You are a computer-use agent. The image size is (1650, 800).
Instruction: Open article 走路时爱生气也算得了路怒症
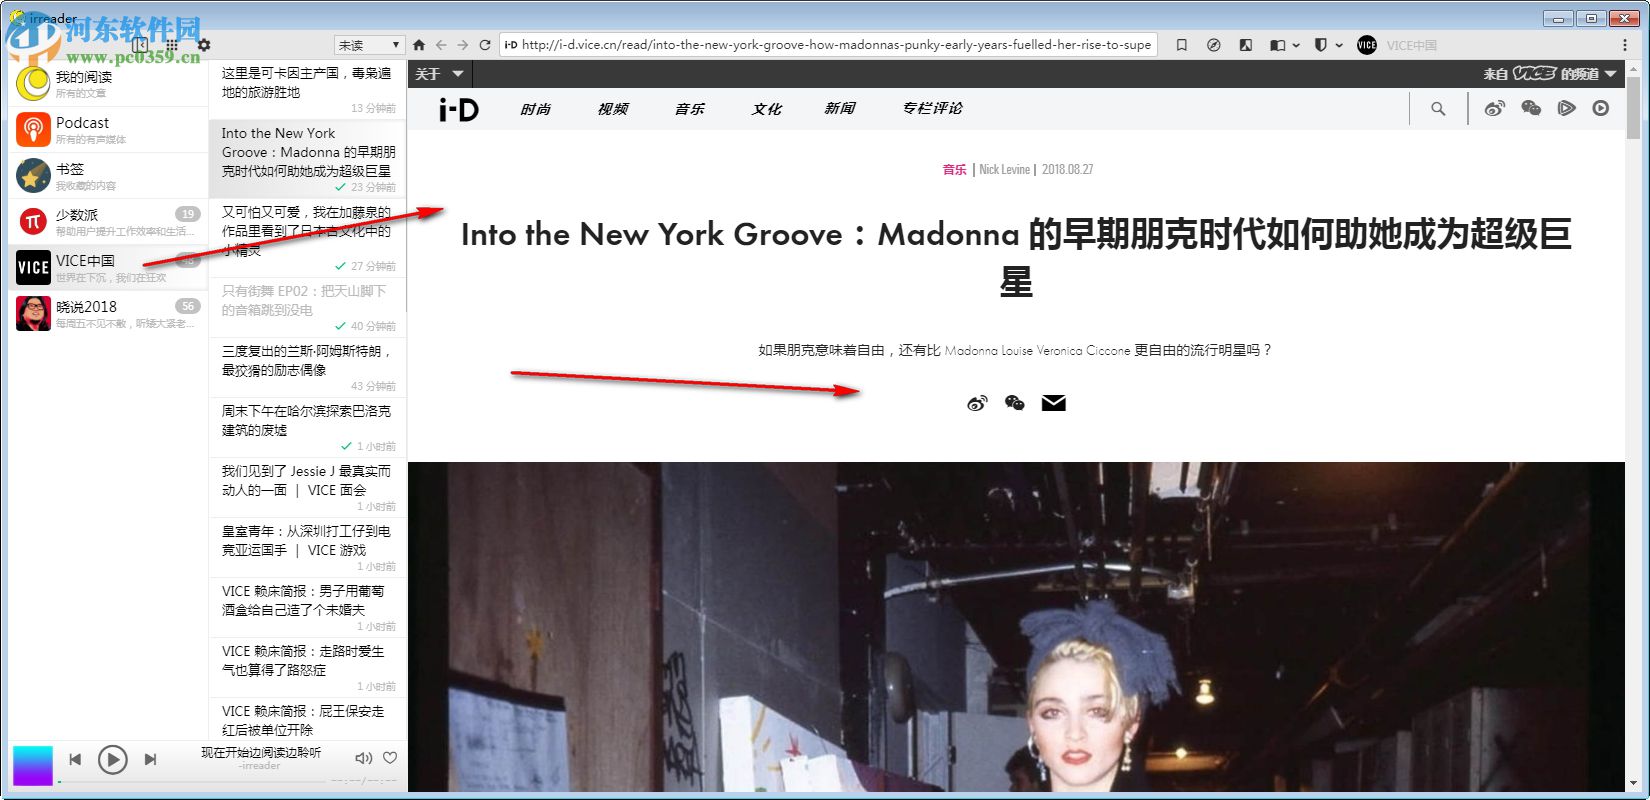[x=308, y=668]
